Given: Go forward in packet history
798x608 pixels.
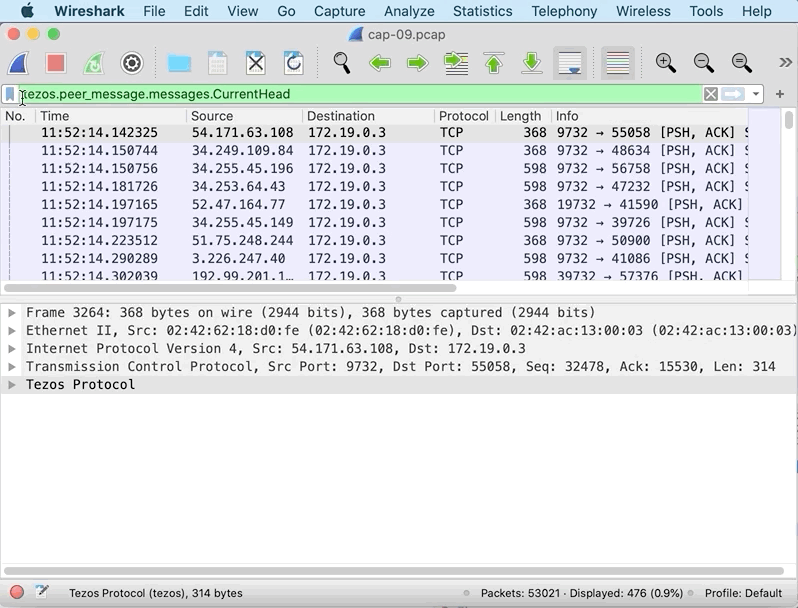Looking at the screenshot, I should click(x=418, y=64).
